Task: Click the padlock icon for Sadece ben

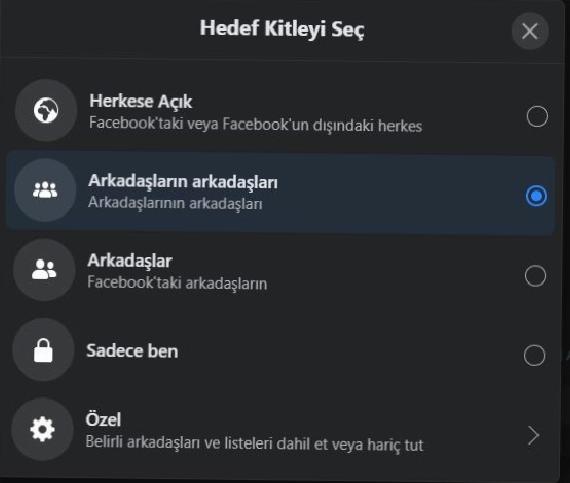Action: tap(44, 350)
